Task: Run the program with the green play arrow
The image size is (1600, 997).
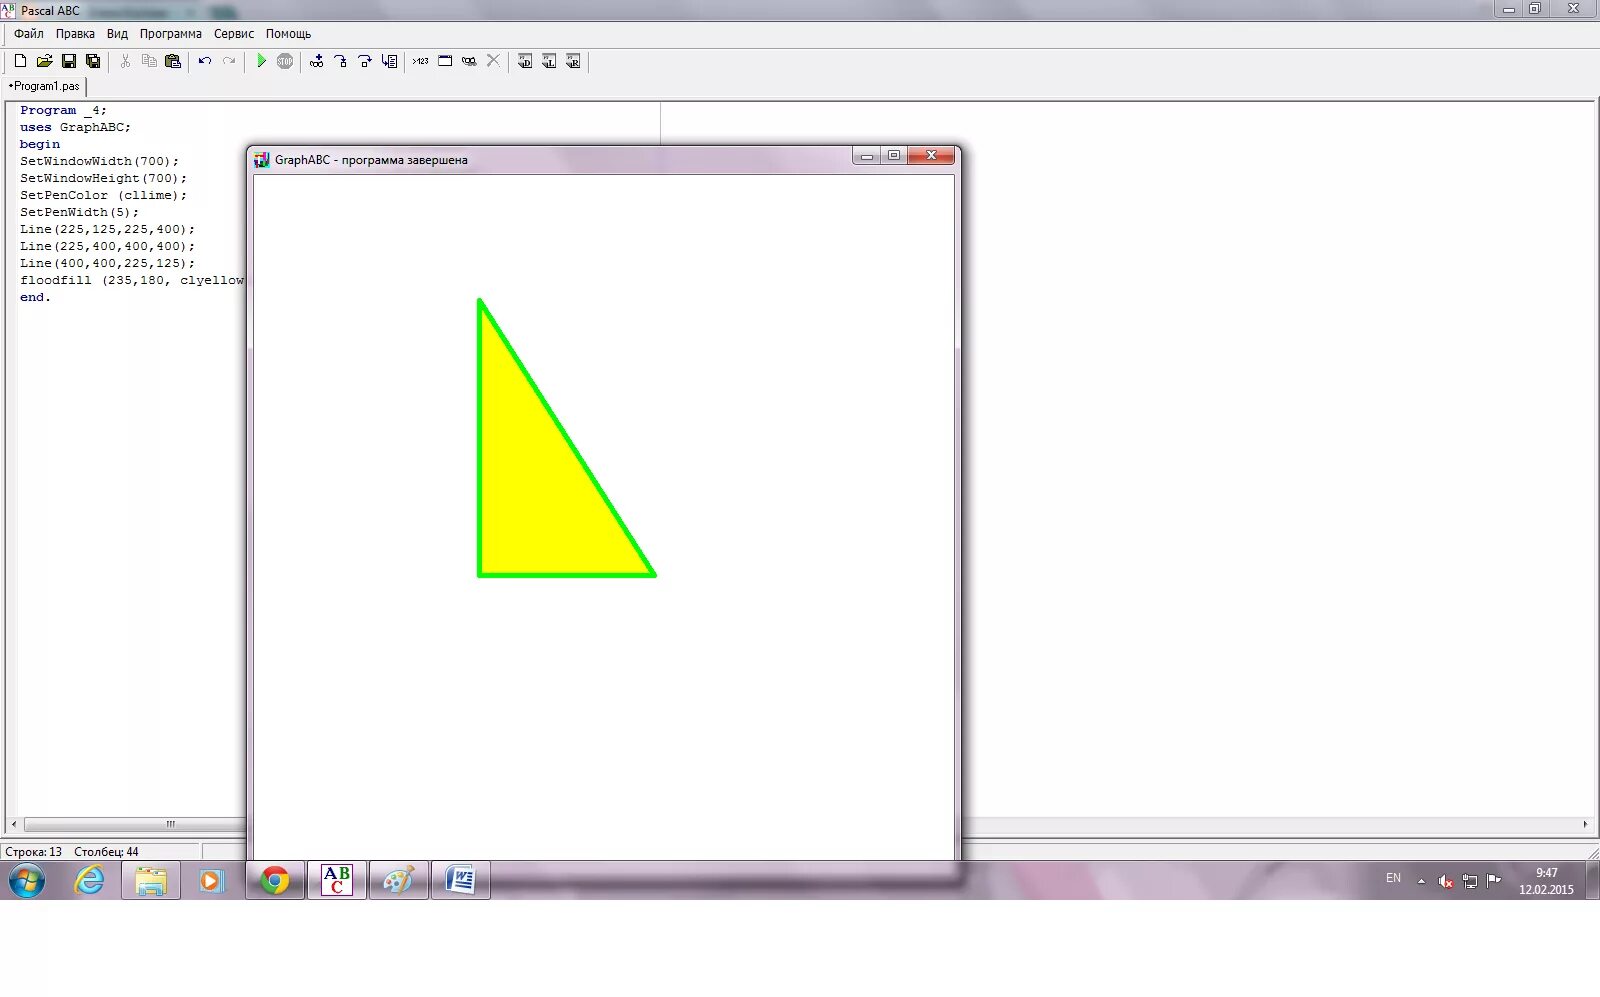Action: pos(261,61)
